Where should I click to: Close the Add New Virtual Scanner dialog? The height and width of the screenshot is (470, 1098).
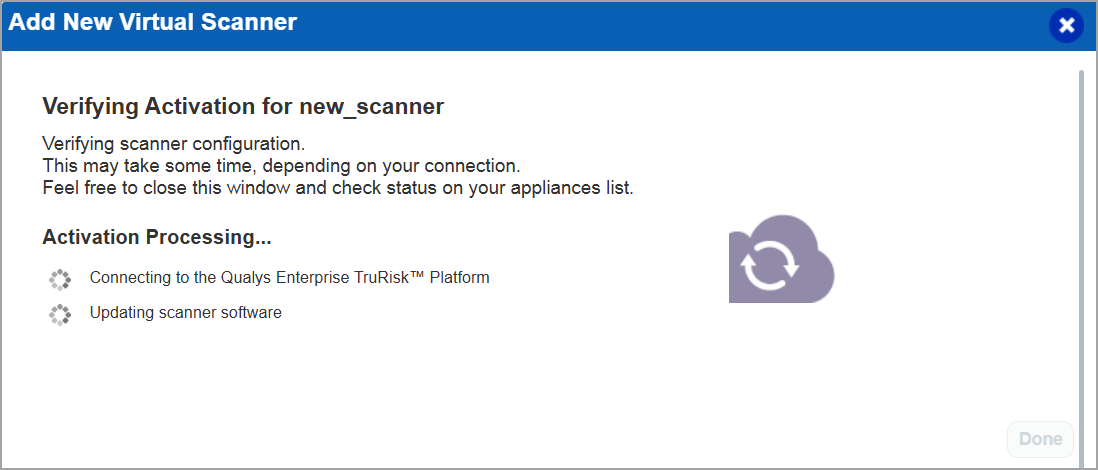1066,25
